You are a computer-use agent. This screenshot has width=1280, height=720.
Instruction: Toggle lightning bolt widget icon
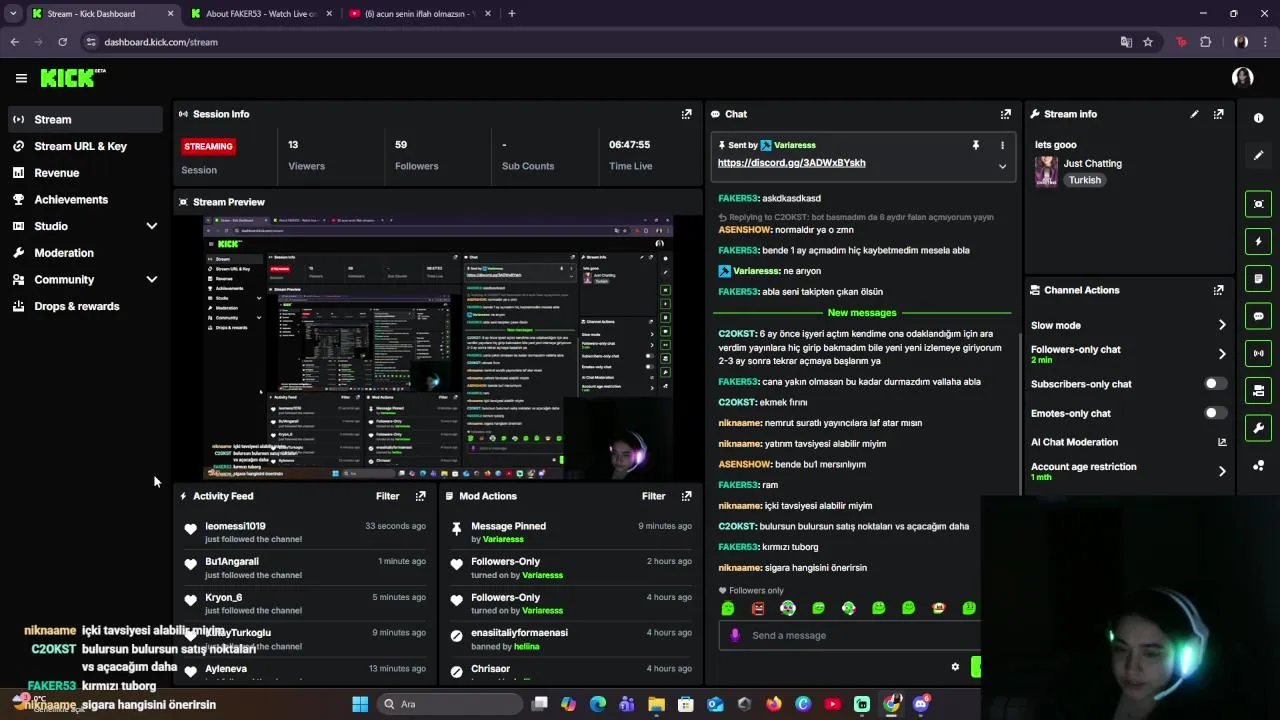(x=1258, y=241)
